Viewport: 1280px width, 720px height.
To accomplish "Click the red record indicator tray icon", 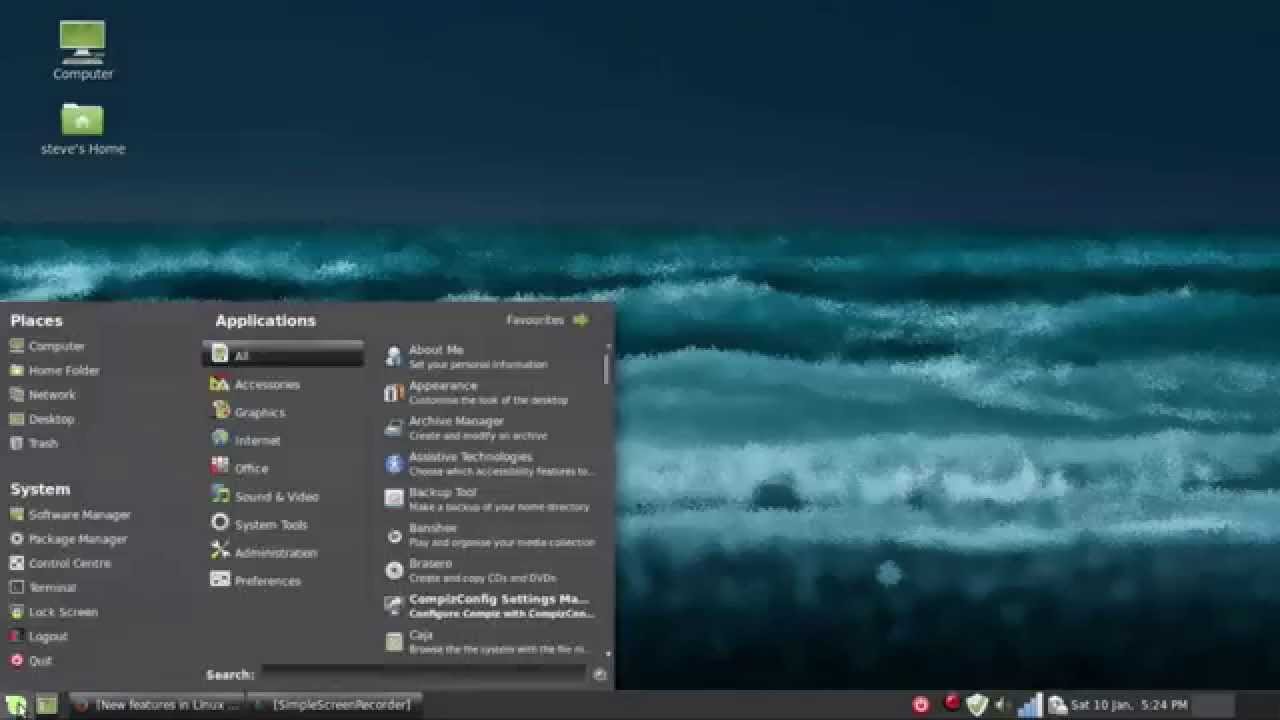I will pos(952,702).
